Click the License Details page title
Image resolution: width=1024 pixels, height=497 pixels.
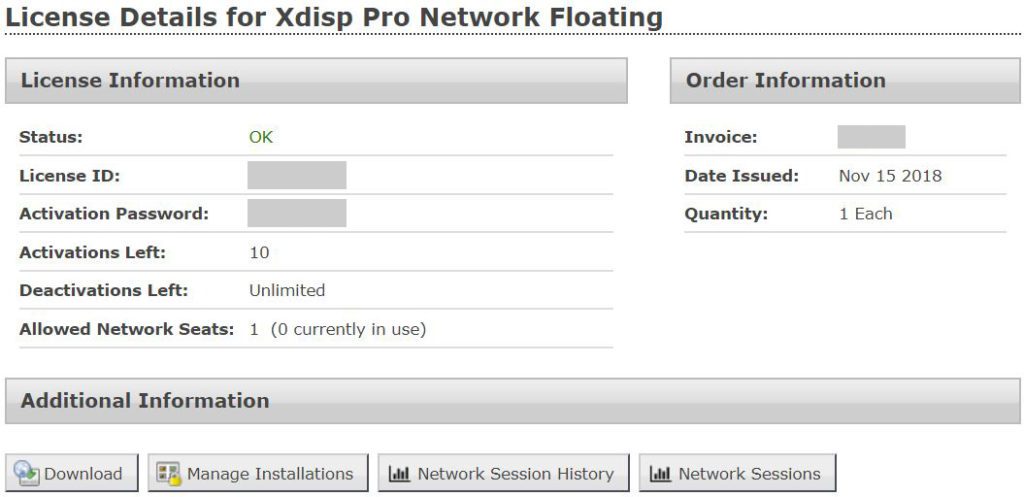click(x=334, y=17)
